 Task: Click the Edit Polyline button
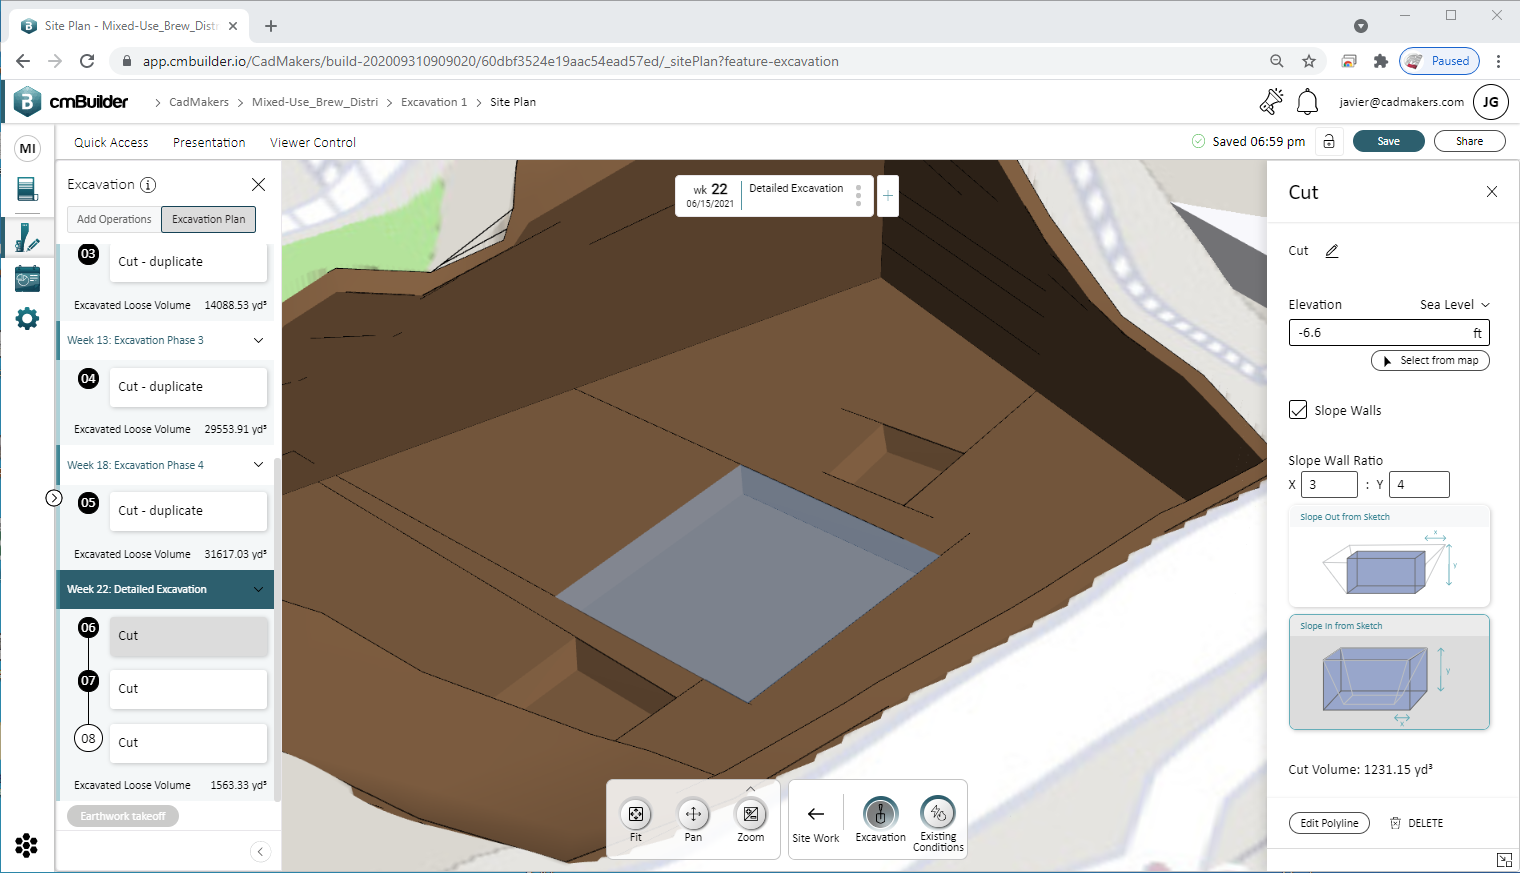tap(1329, 823)
